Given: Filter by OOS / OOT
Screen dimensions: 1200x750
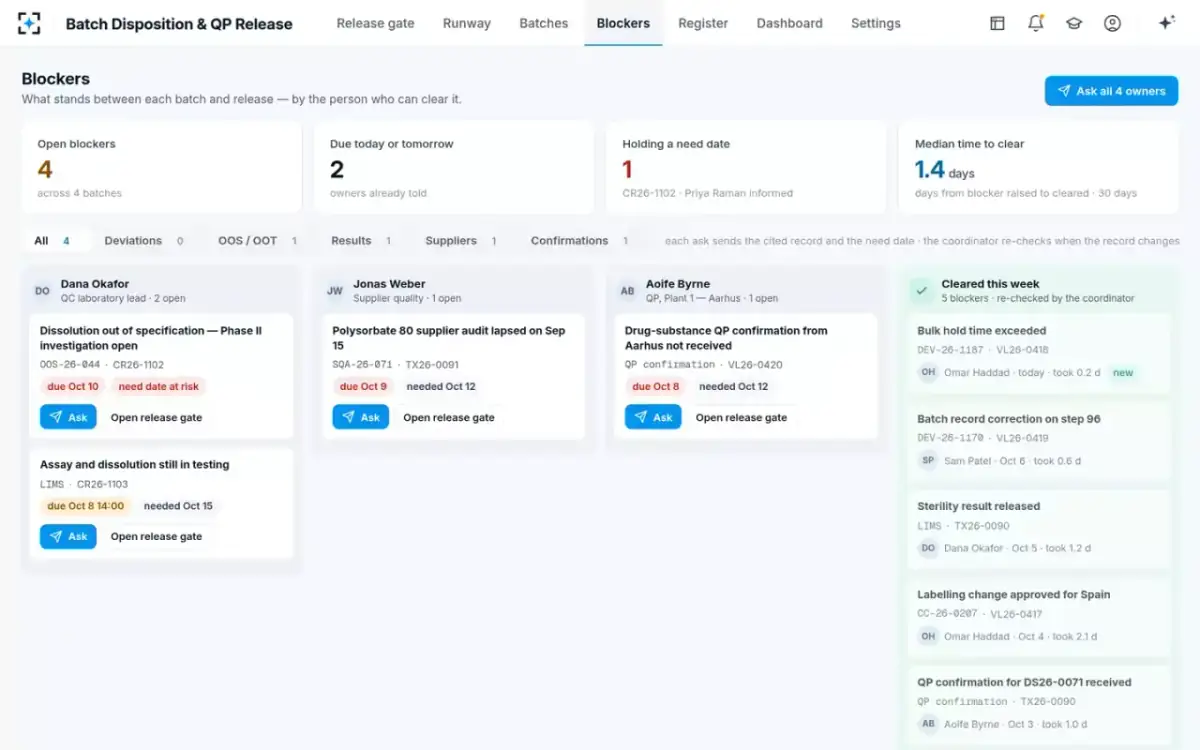Looking at the screenshot, I should (258, 241).
